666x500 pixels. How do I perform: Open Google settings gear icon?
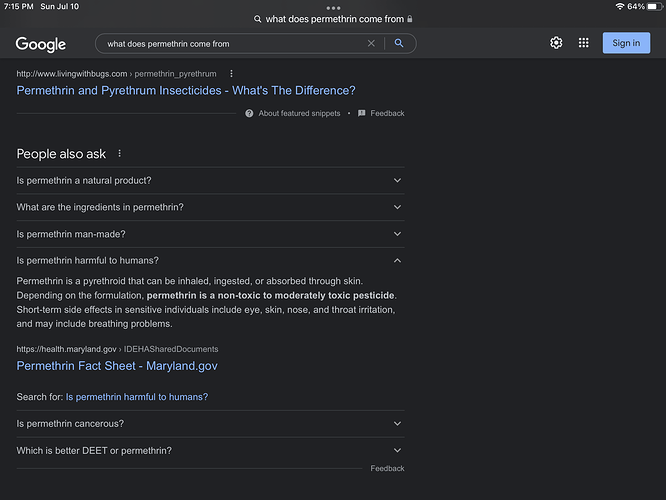coord(556,43)
